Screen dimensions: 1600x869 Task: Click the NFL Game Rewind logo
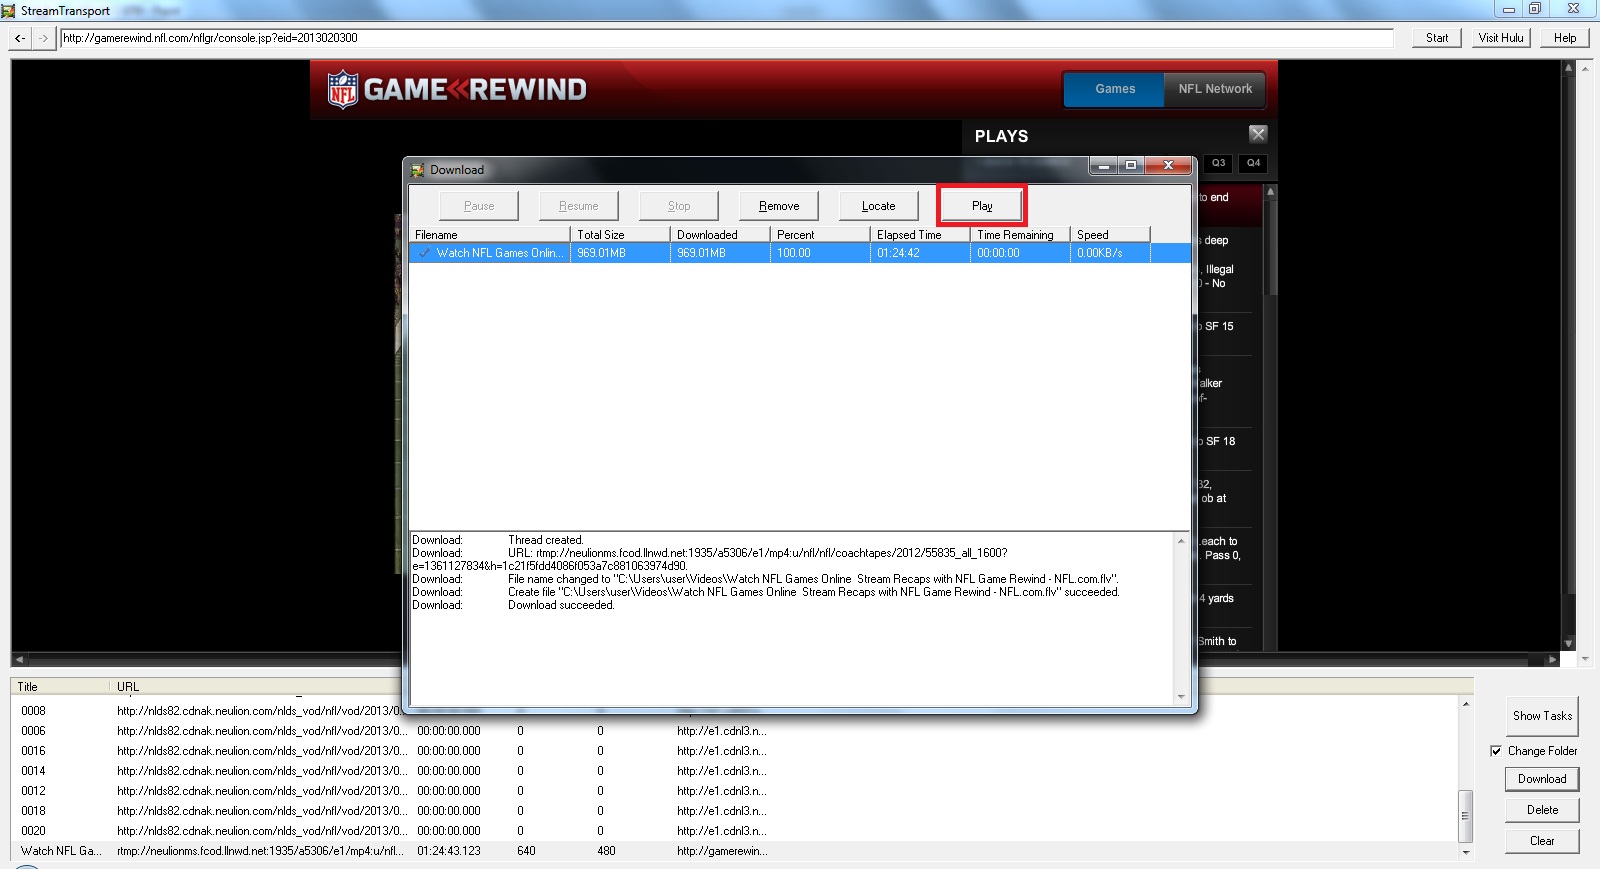pos(457,89)
